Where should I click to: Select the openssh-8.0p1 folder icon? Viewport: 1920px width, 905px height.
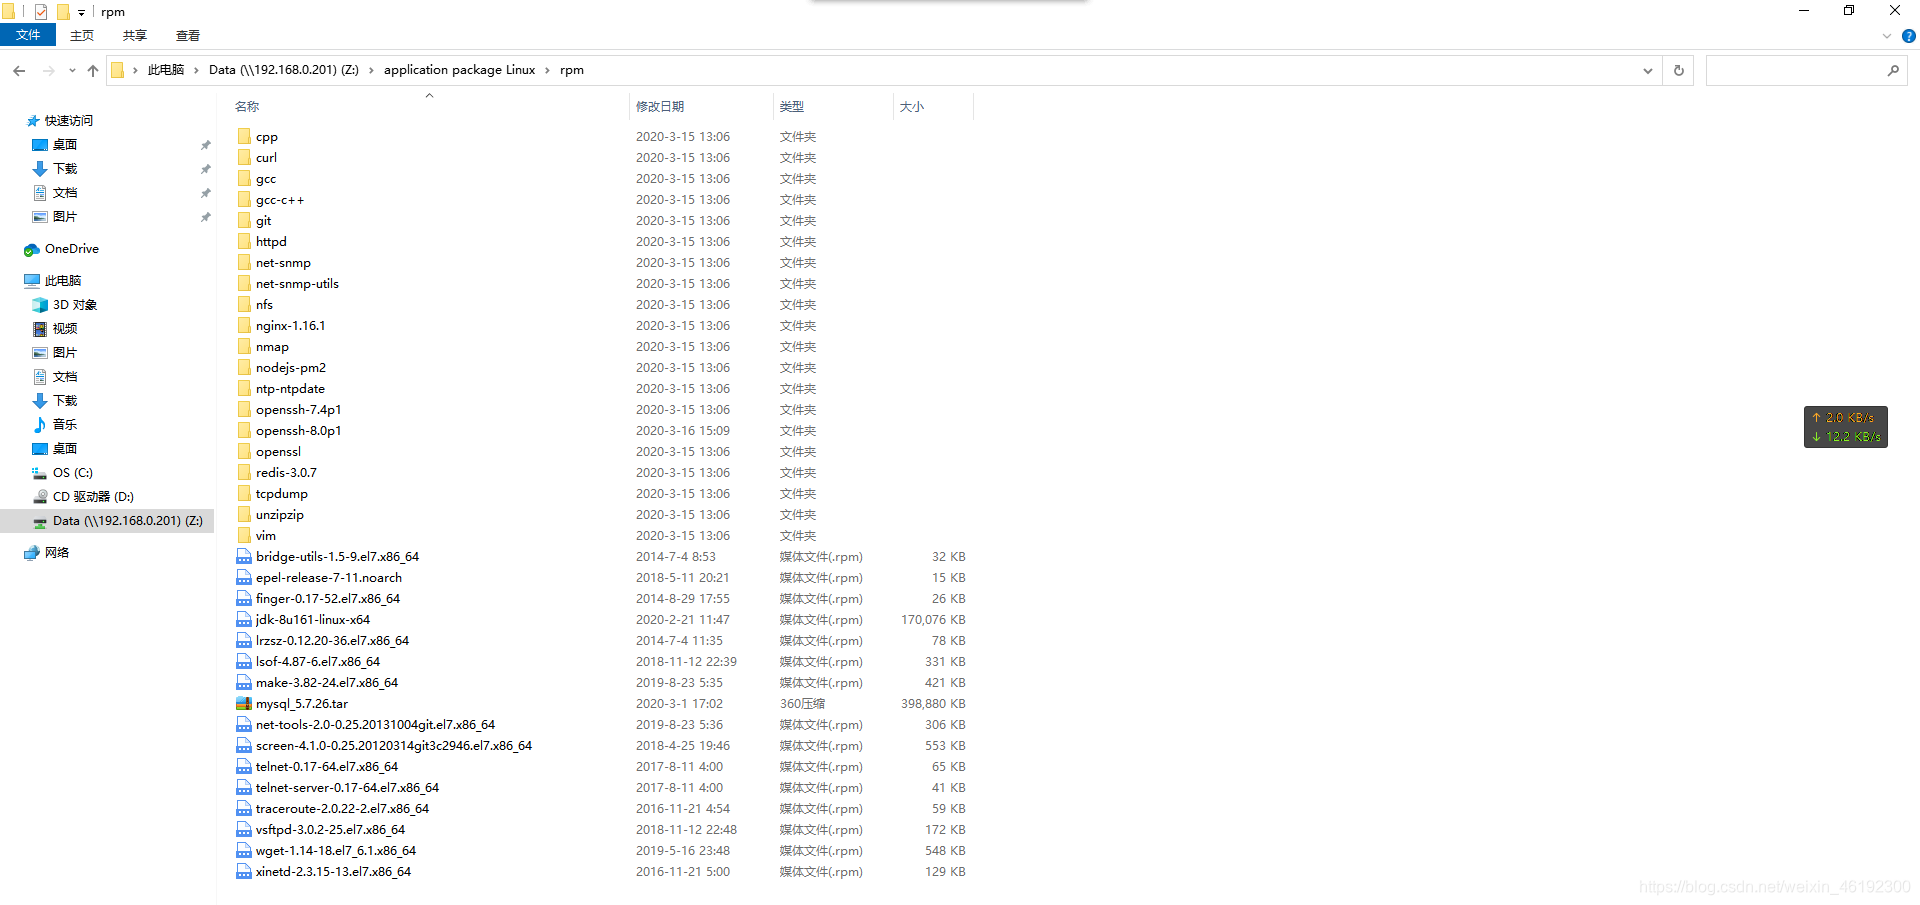point(244,430)
